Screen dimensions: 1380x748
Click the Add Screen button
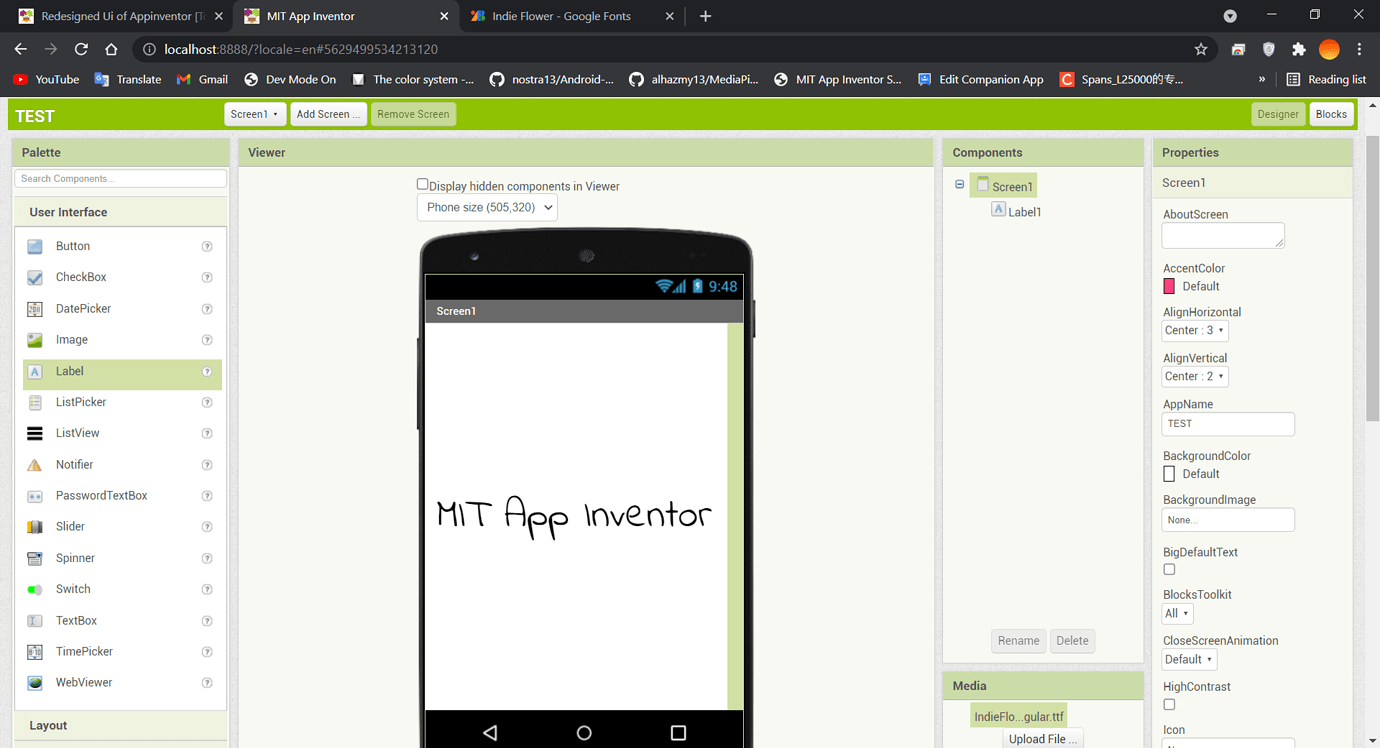point(328,114)
